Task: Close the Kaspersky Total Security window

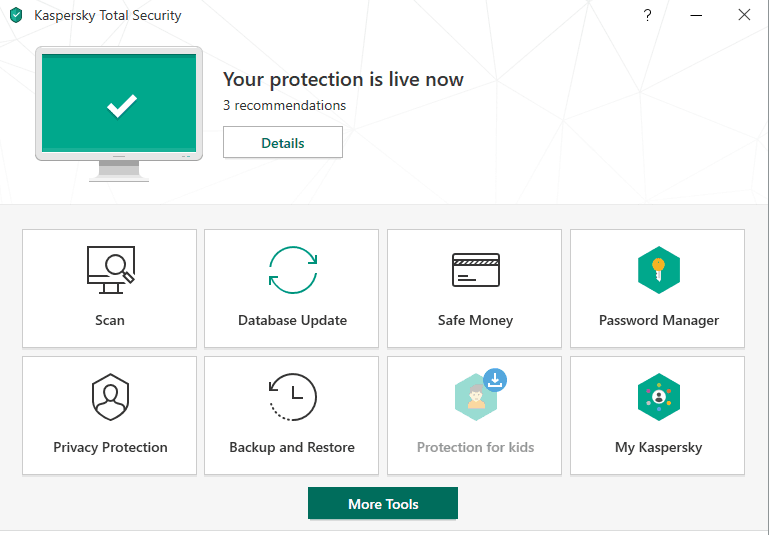Action: (x=744, y=15)
